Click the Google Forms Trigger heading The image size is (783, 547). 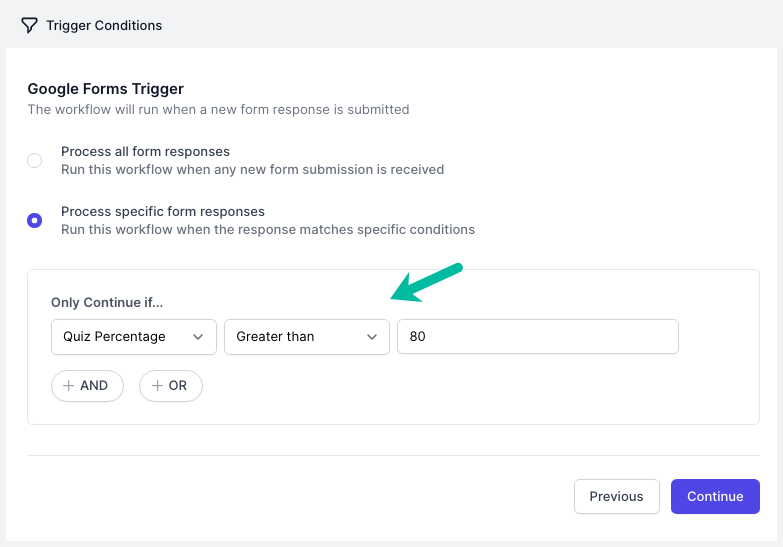(x=105, y=89)
